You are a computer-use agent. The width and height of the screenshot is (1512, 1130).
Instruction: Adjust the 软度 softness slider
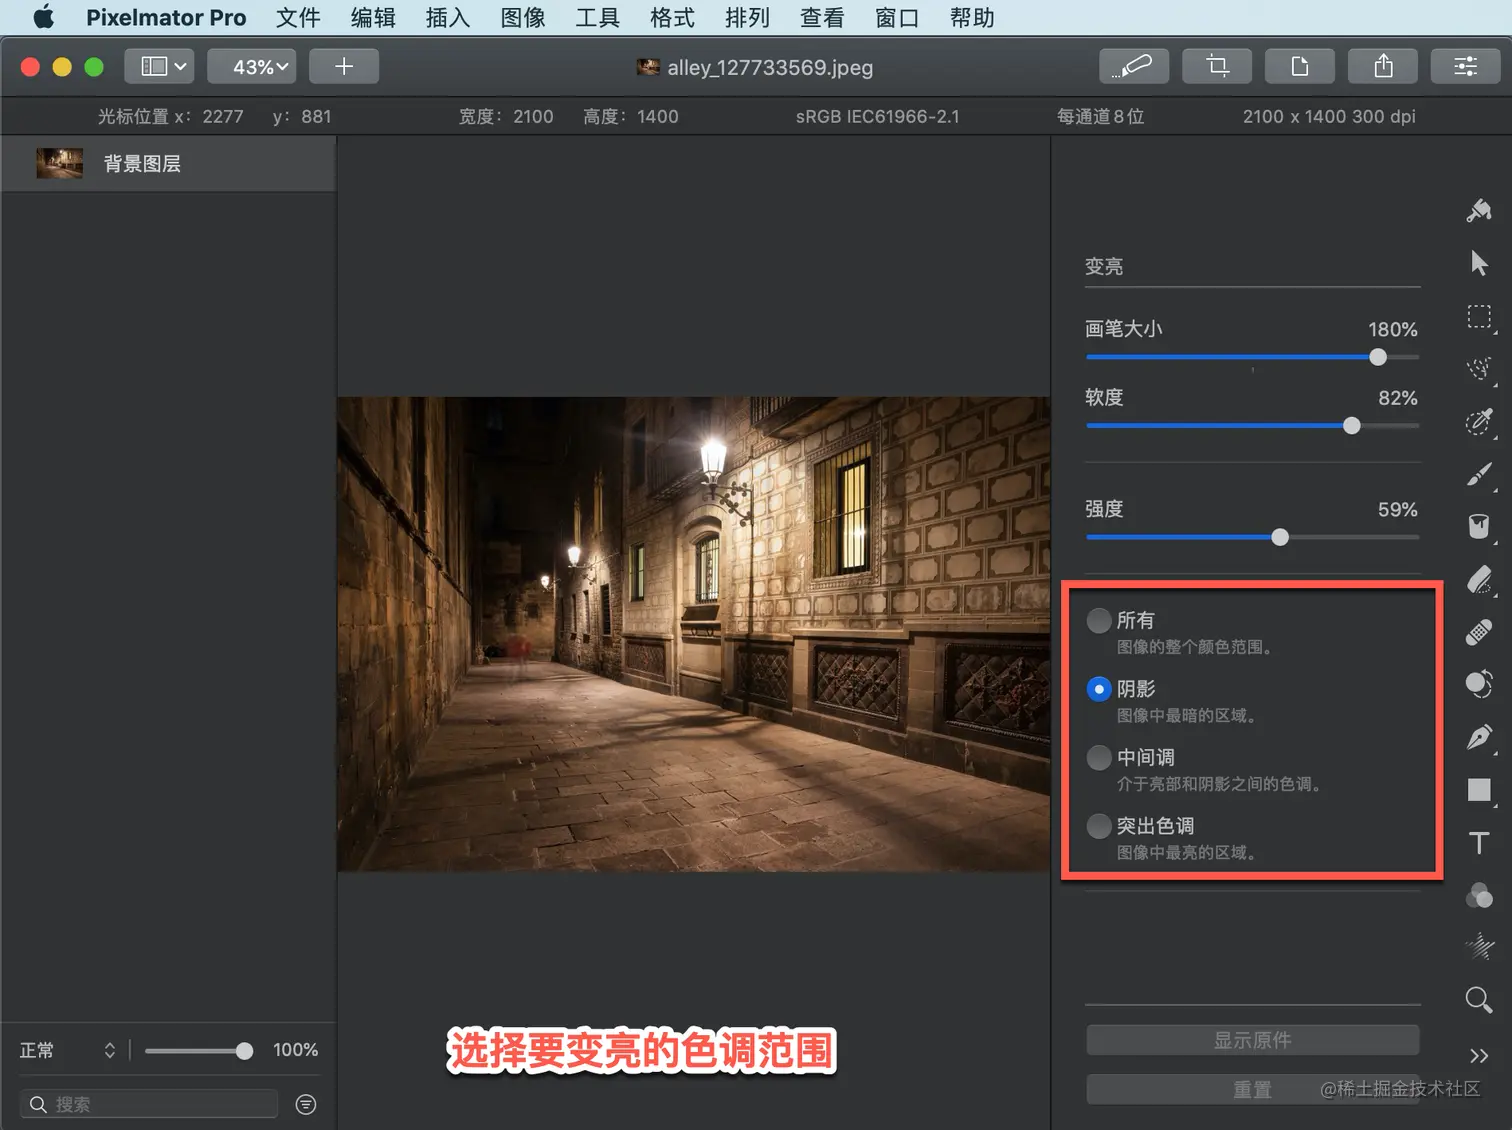click(x=1252, y=426)
